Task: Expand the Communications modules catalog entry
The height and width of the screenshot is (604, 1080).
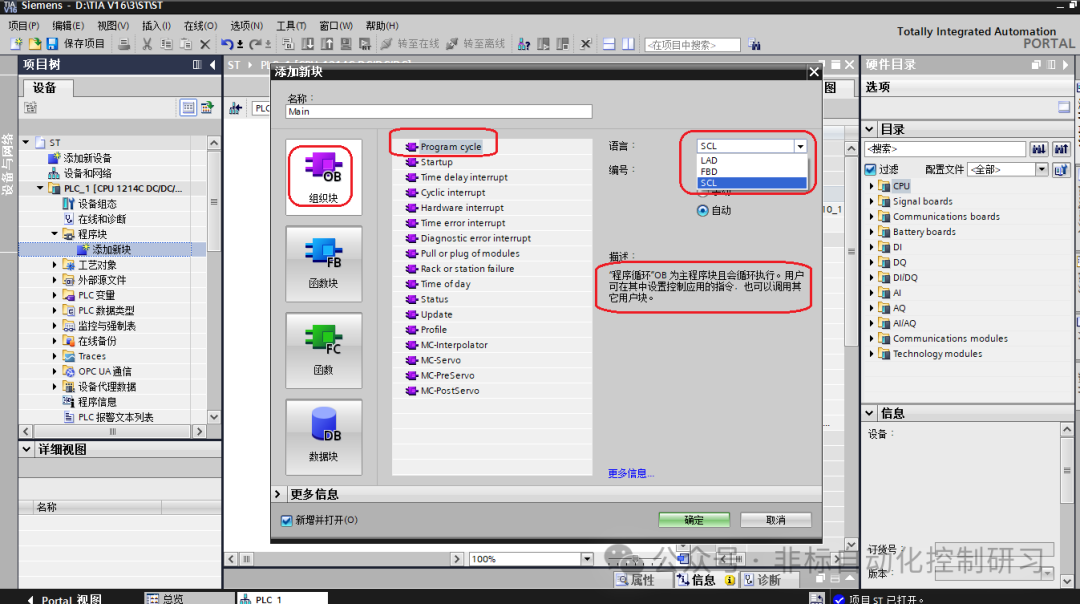Action: (870, 338)
